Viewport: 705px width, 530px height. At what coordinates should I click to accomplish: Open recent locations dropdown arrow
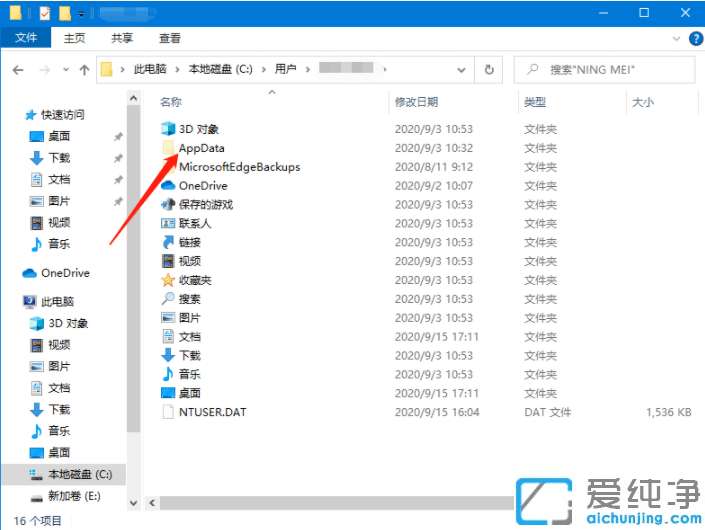click(66, 70)
